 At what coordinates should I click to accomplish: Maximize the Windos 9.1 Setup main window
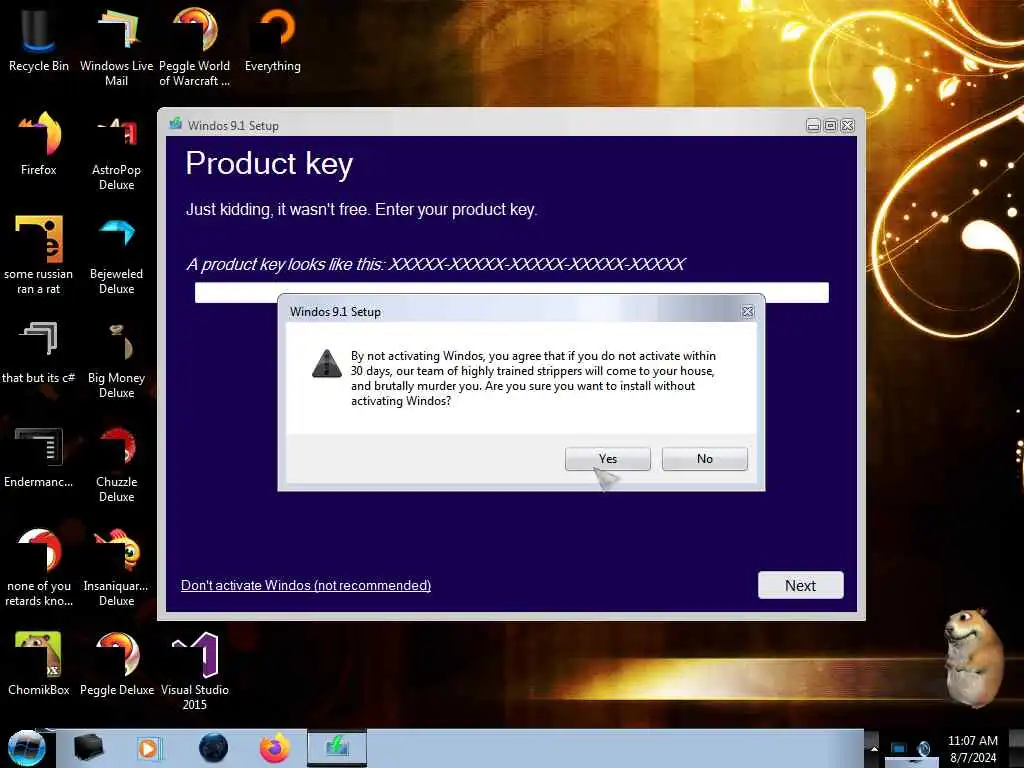830,125
